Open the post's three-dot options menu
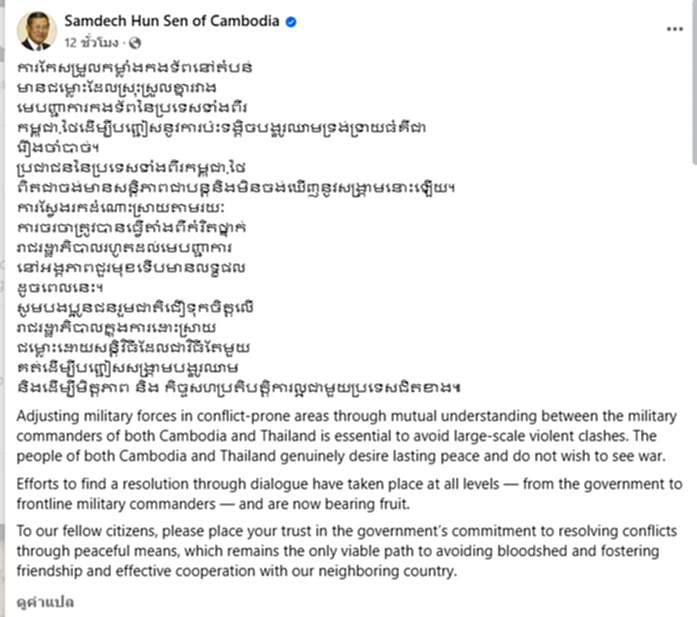This screenshot has height=617, width=697. click(x=674, y=29)
